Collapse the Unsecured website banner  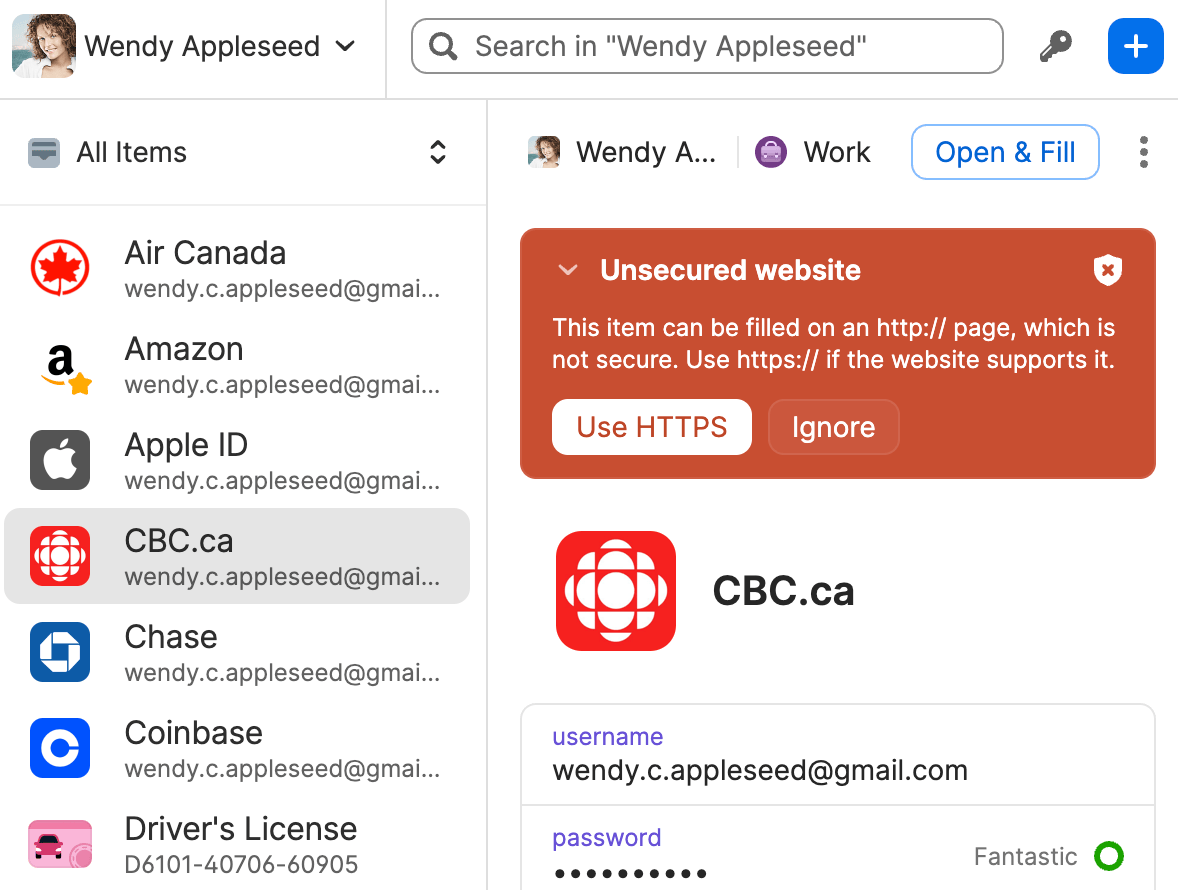pyautogui.click(x=567, y=270)
